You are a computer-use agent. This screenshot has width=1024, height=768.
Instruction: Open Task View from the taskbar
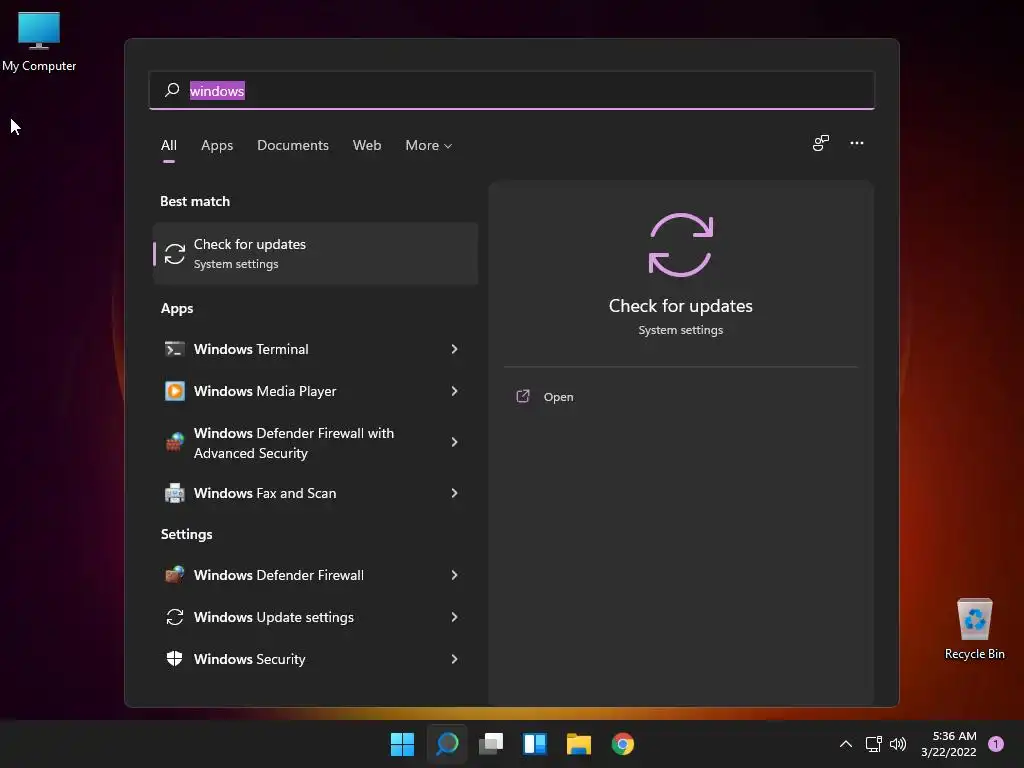pyautogui.click(x=491, y=744)
